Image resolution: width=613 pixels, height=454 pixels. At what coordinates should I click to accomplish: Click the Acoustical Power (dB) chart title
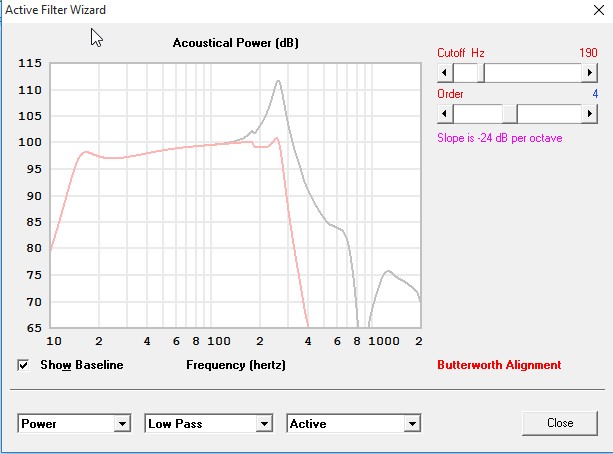click(x=236, y=43)
